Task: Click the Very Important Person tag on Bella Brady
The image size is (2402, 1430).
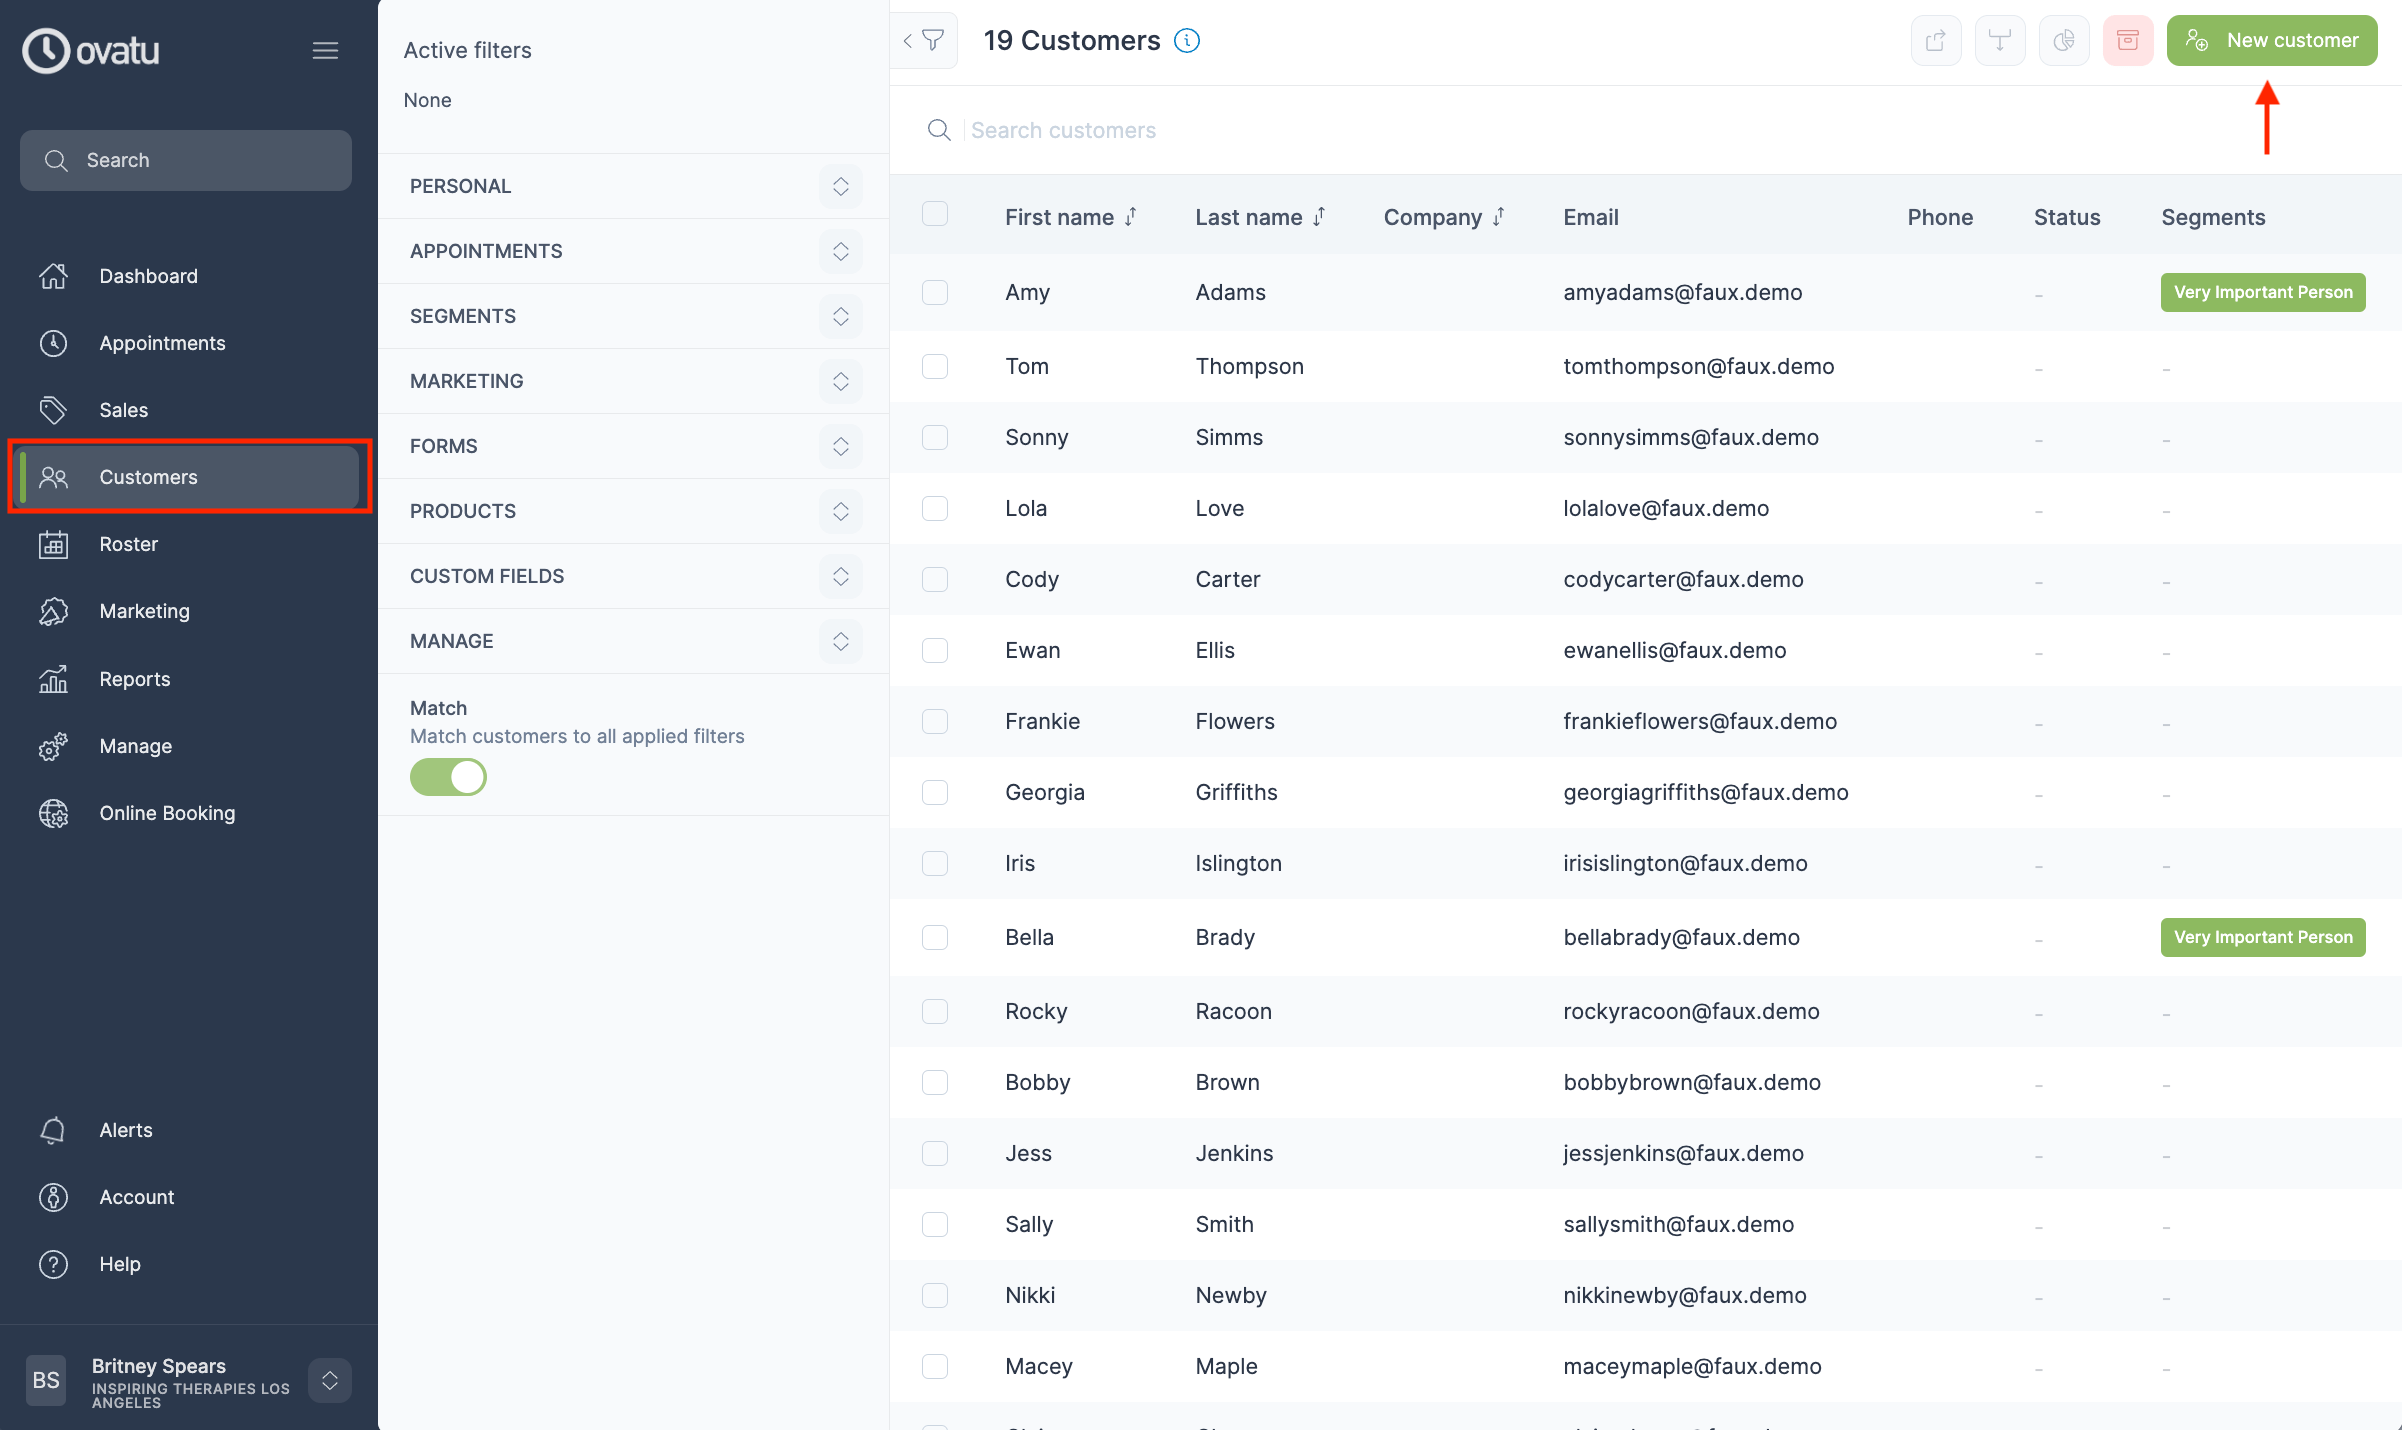Action: [x=2262, y=937]
